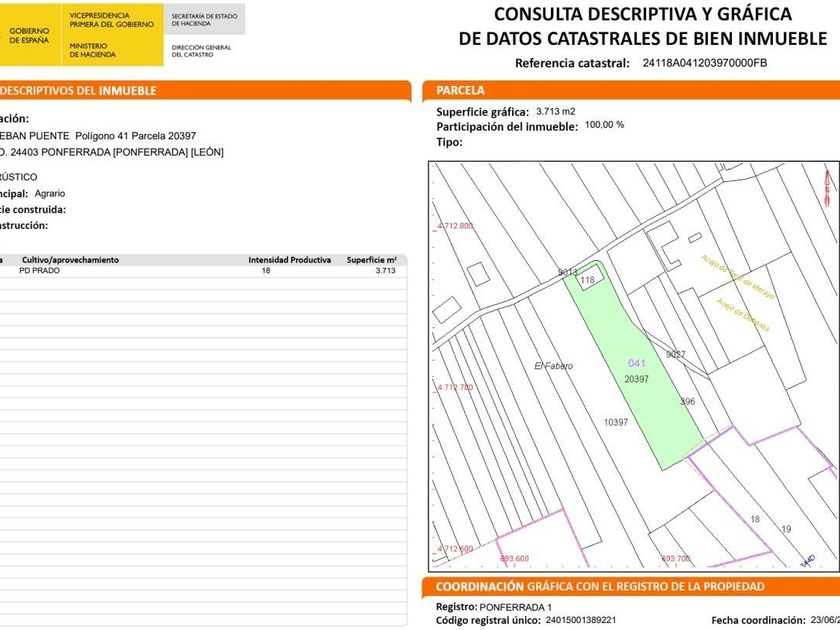Click the 'Cultivo/aprovechamiento' column header
The height and width of the screenshot is (630, 840).
(x=70, y=260)
